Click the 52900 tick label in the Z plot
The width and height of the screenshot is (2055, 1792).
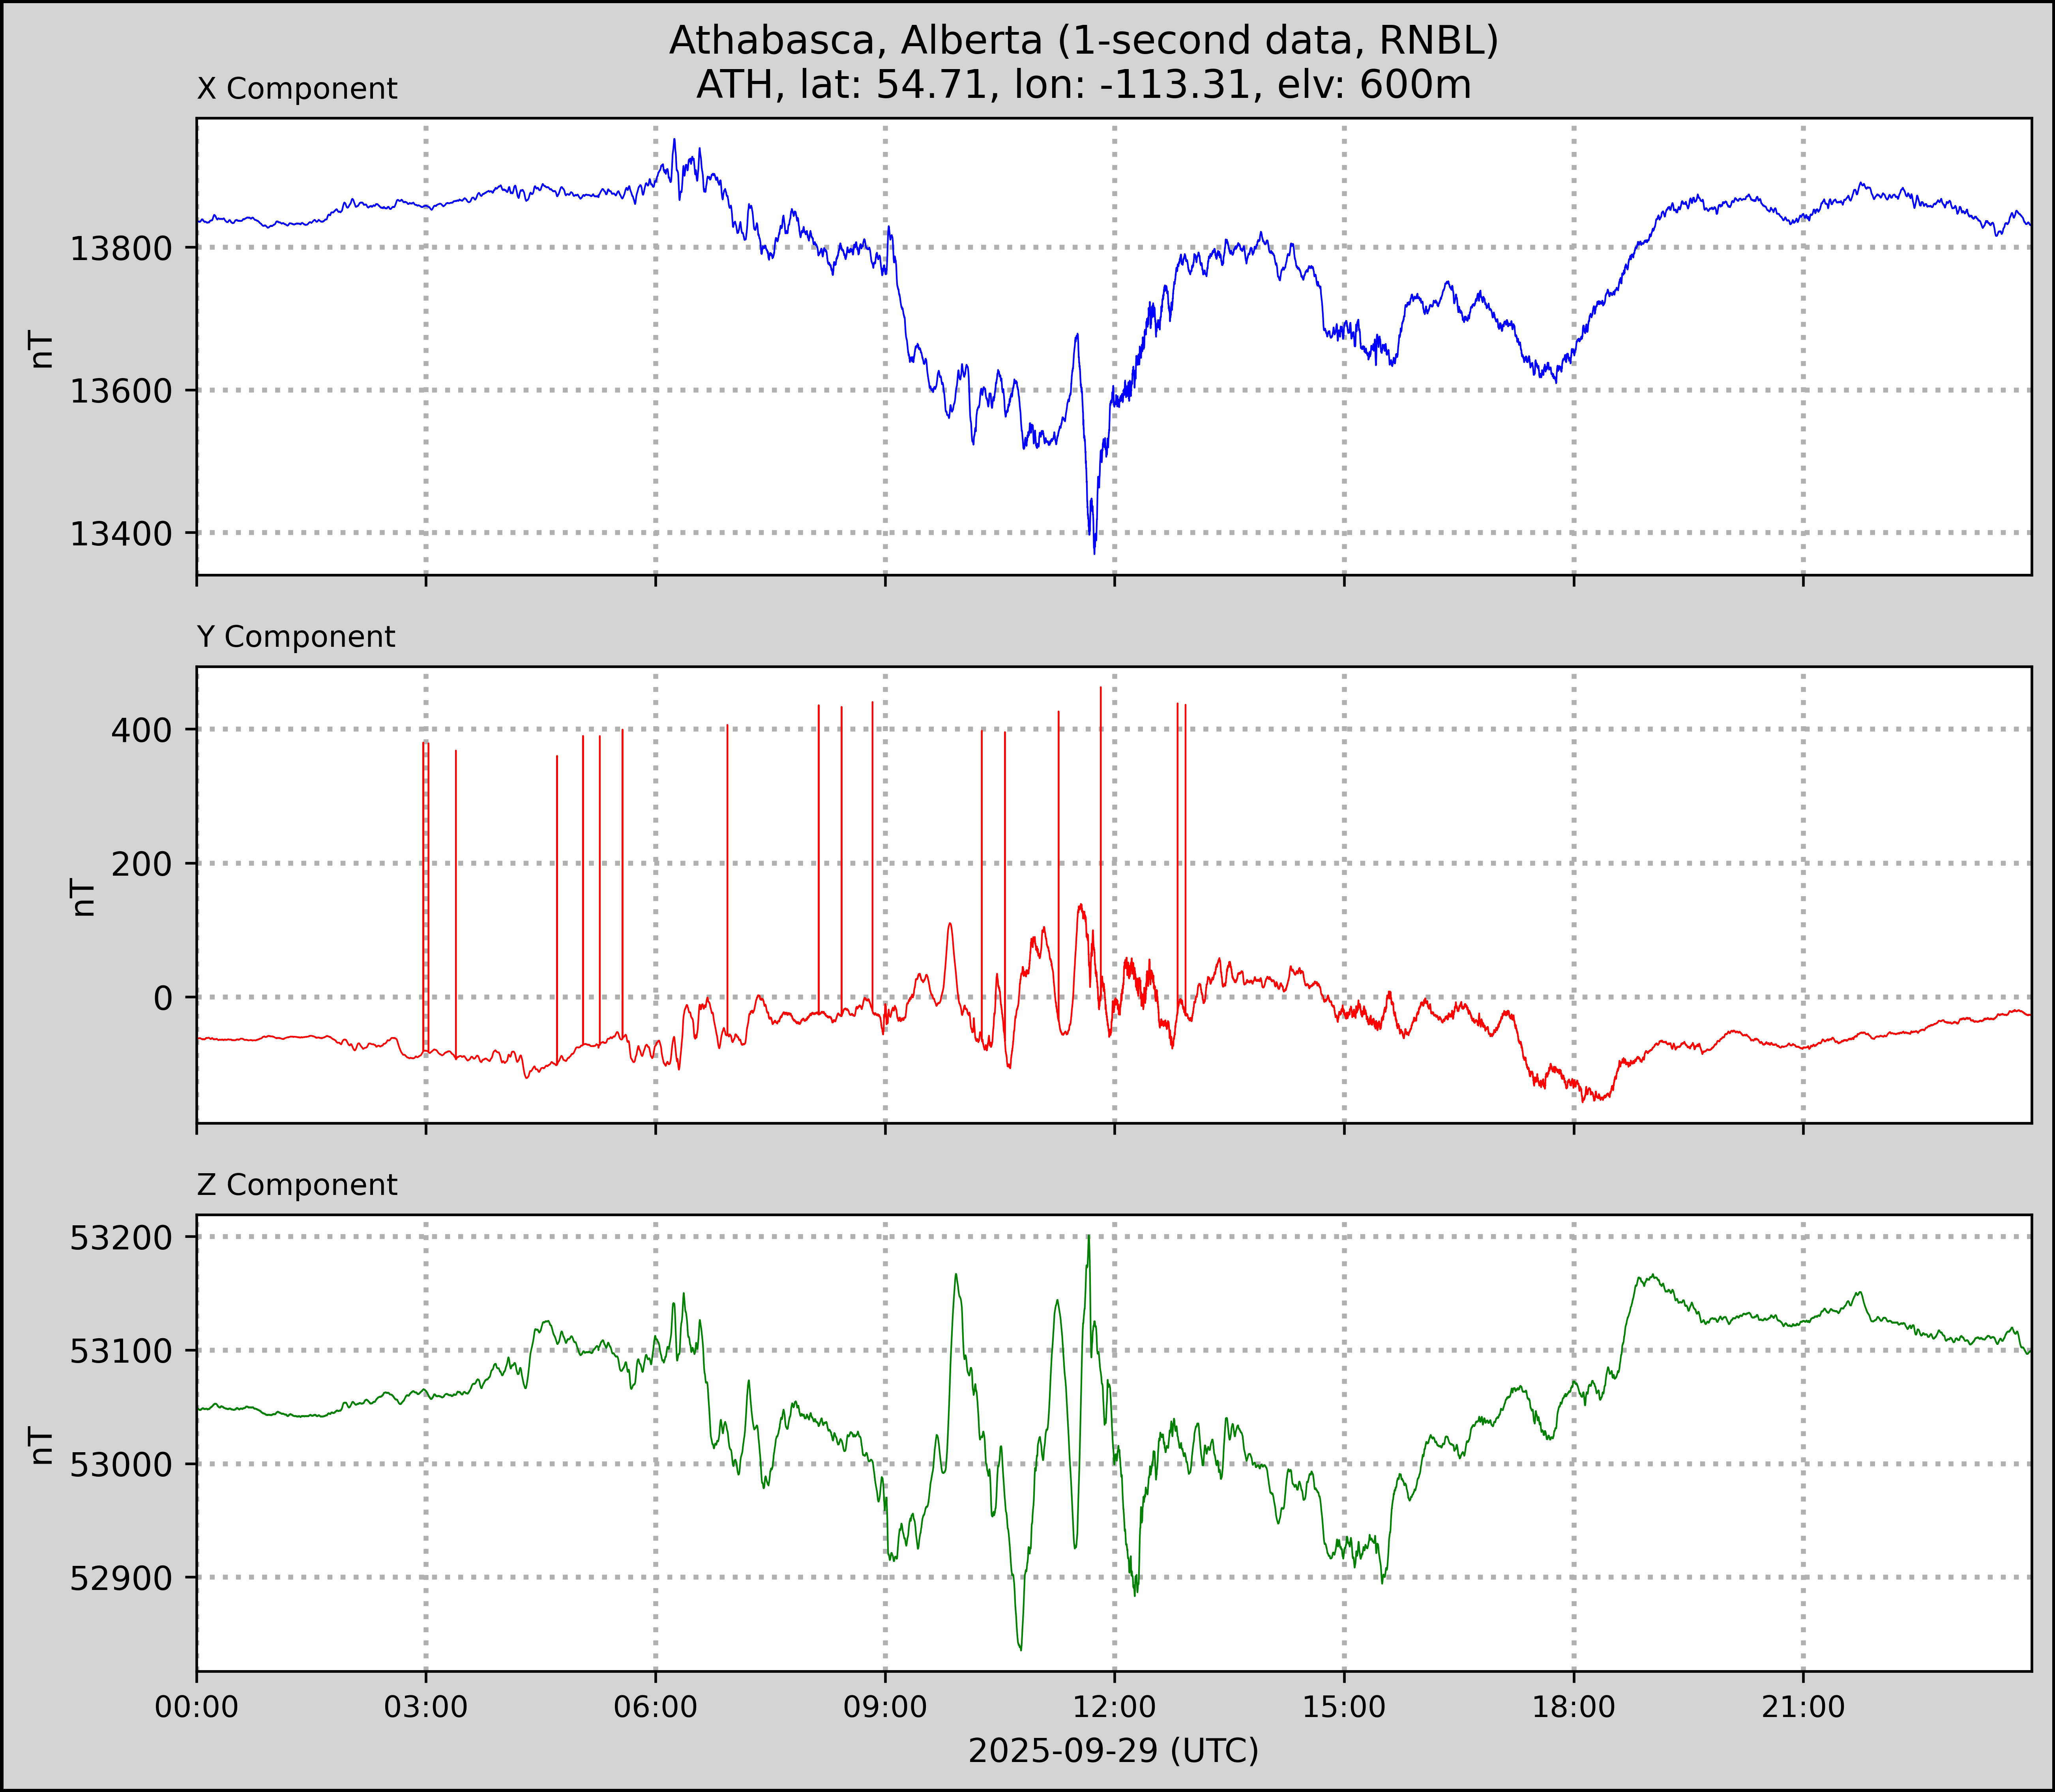(x=121, y=1578)
